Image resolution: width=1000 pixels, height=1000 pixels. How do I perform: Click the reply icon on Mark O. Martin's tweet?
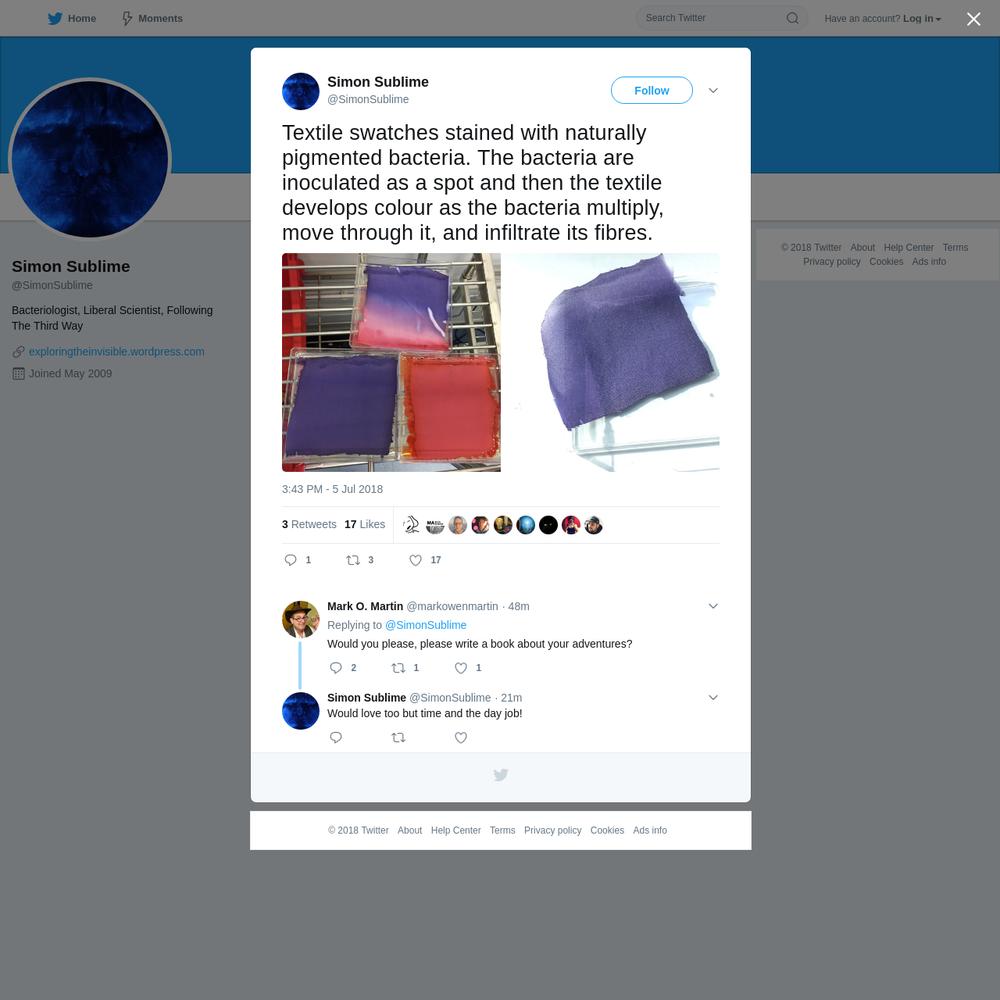pos(335,668)
